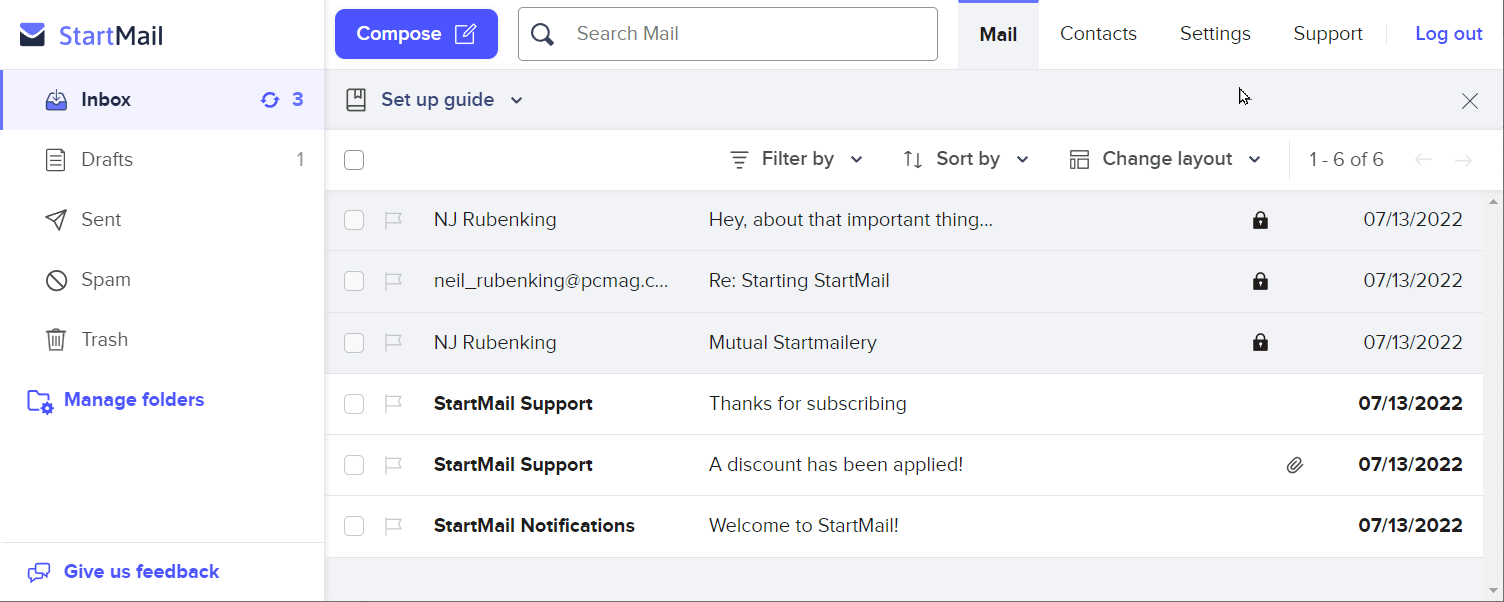The width and height of the screenshot is (1504, 602).
Task: Select the checkbox for 'Thanks for subscribing'
Action: (x=354, y=403)
